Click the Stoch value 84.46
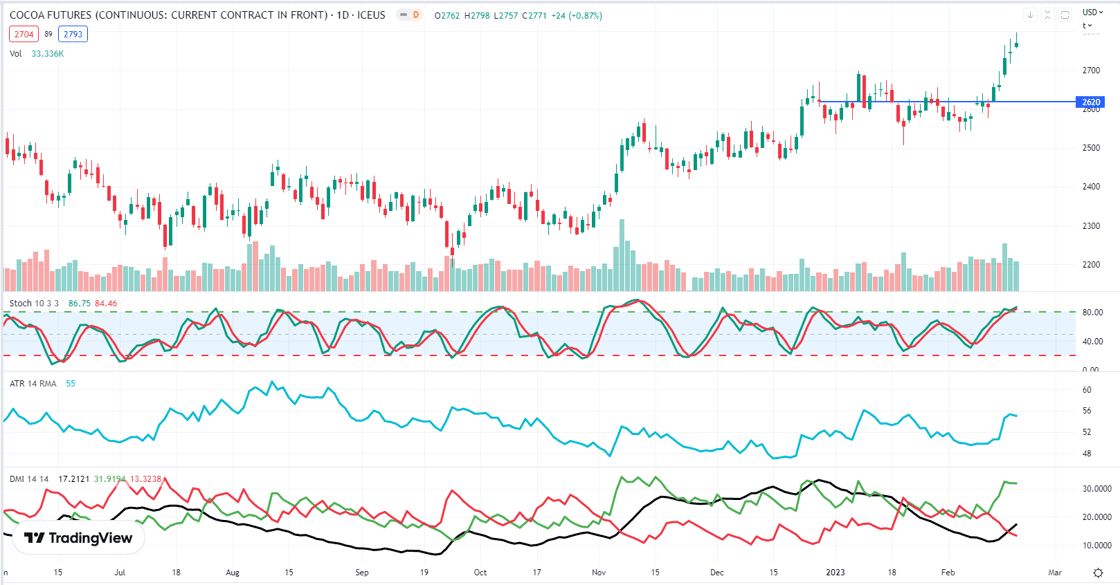The image size is (1120, 585). click(x=106, y=304)
